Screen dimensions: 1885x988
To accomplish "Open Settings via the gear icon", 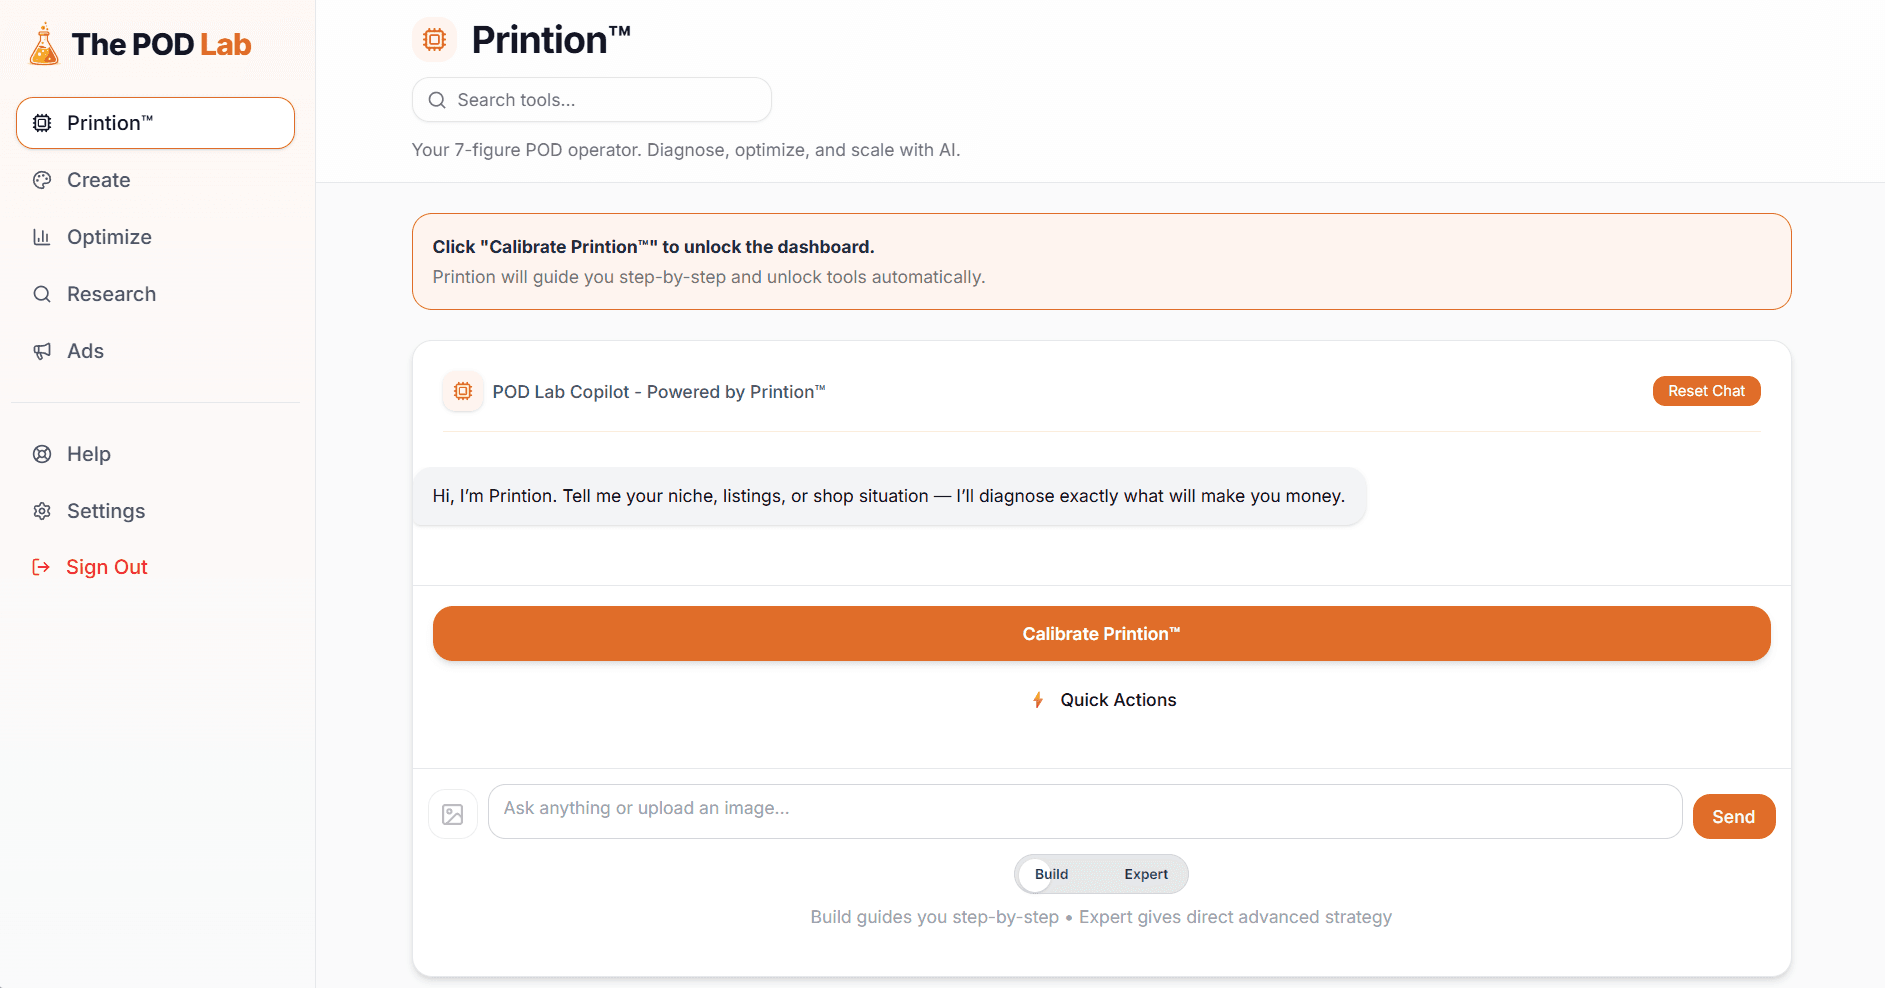I will (41, 510).
